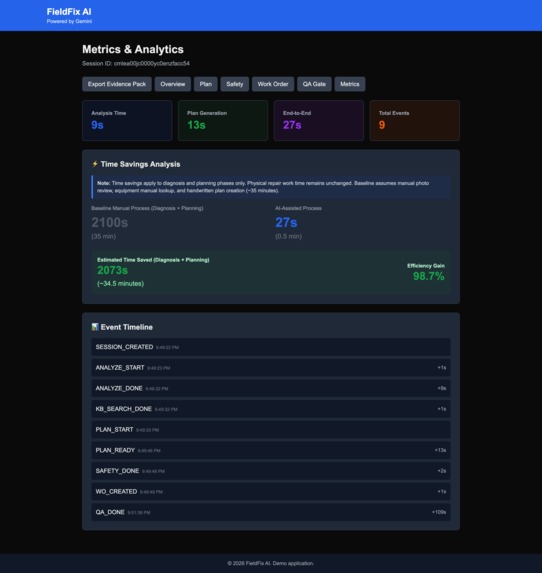Click the (0.5 min) AI process text

288,236
